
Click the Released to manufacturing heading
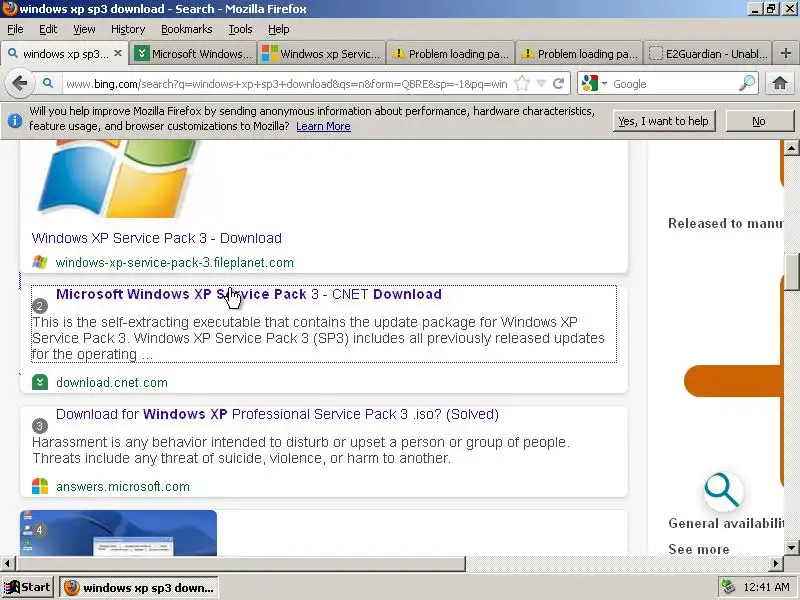pyautogui.click(x=726, y=223)
